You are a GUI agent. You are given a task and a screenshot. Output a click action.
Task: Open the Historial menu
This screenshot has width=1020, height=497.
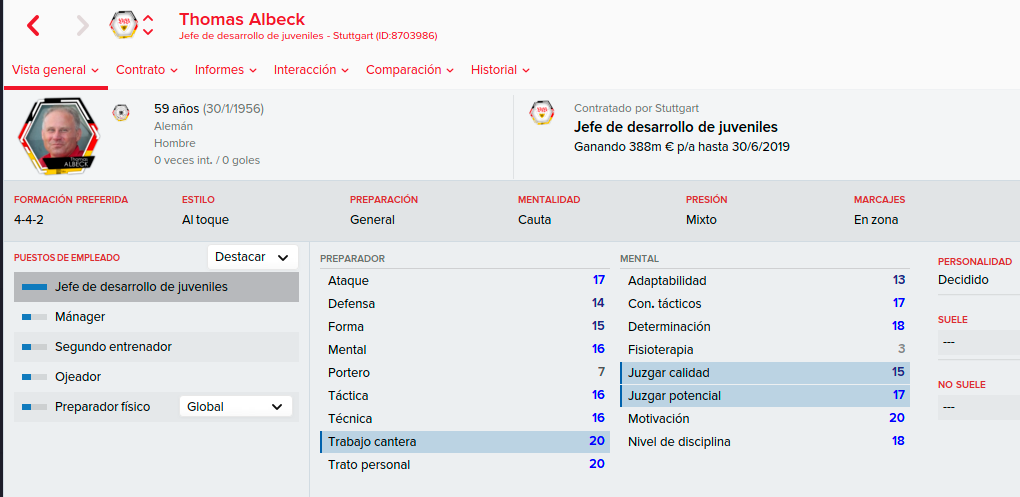500,70
